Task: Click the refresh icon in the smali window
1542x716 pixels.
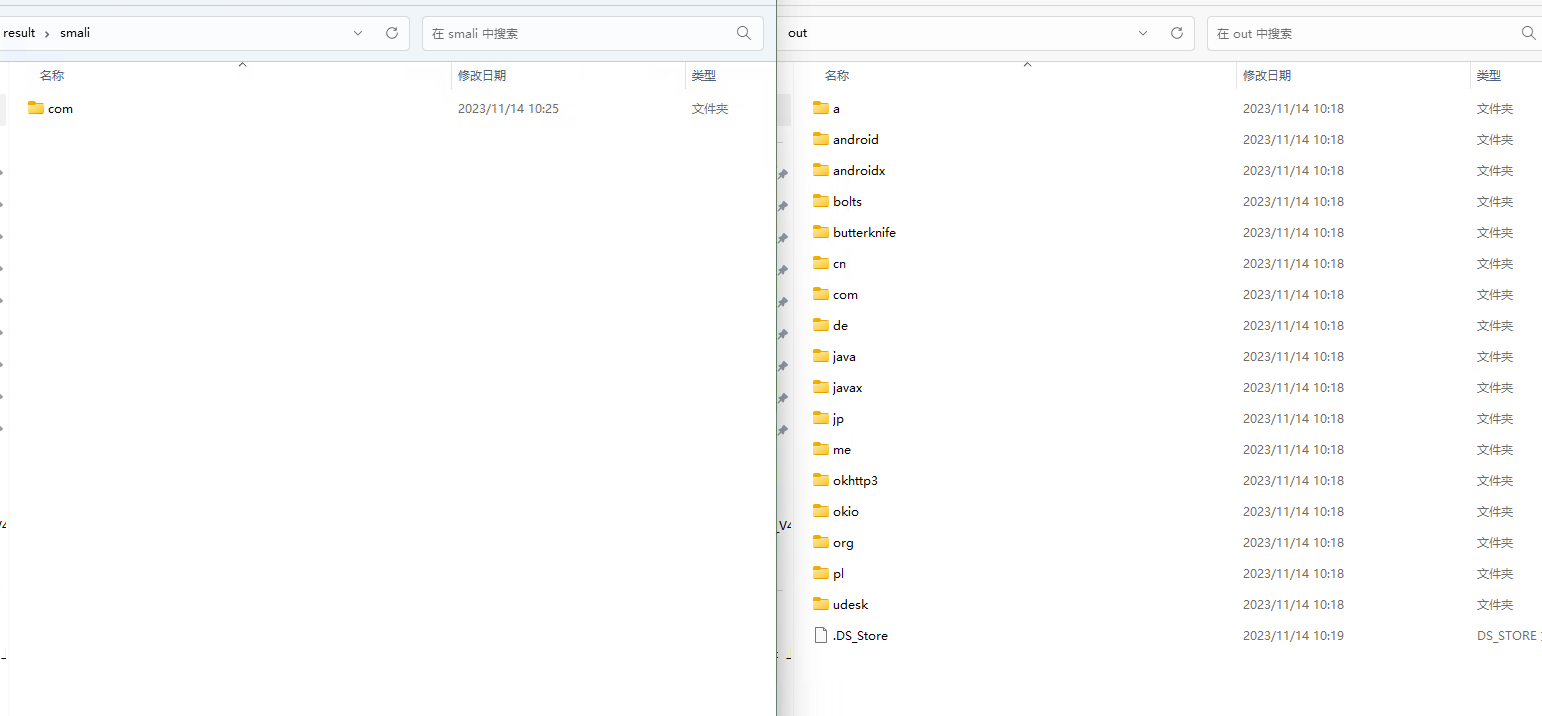Action: coord(392,33)
